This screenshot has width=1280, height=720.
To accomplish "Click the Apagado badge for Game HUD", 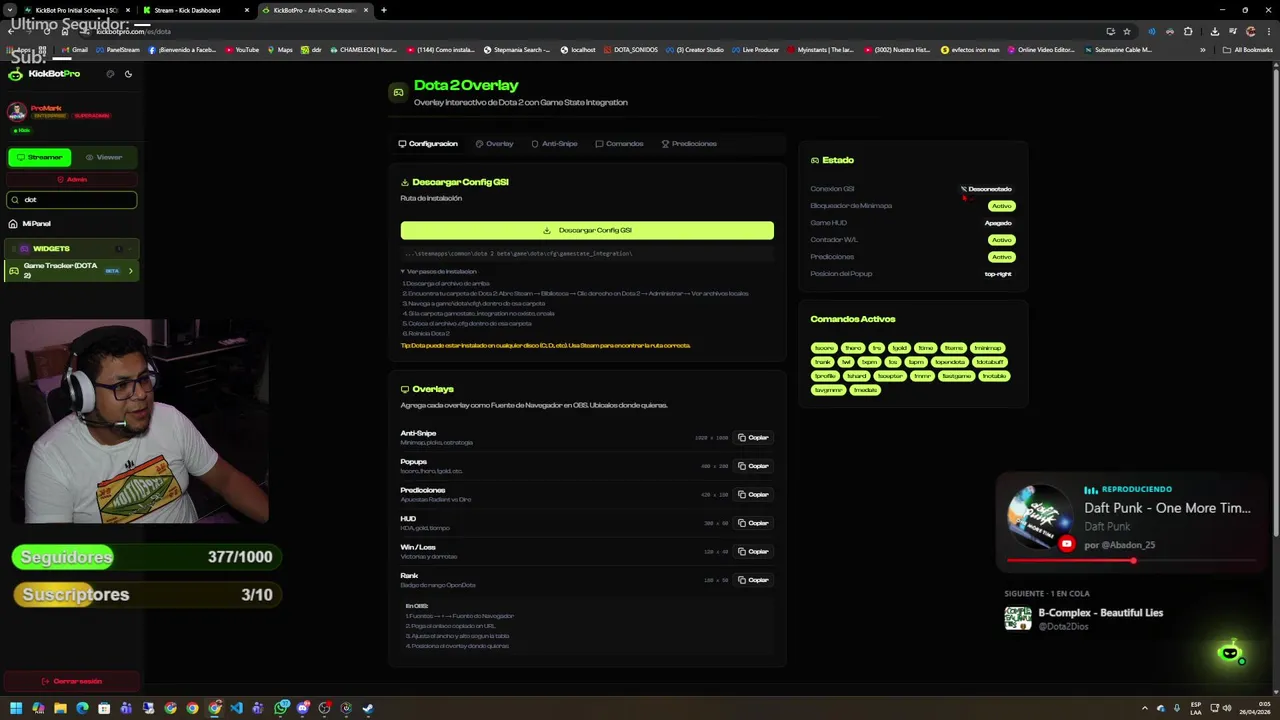I will [x=998, y=223].
